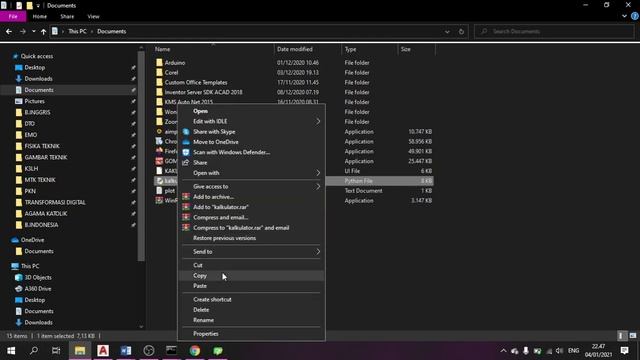Expand Open with submenu
This screenshot has height=360, width=640.
pyautogui.click(x=251, y=173)
